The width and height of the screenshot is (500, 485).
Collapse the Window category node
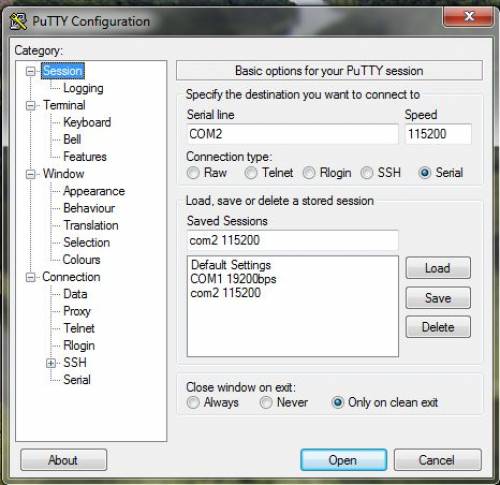coord(31,174)
